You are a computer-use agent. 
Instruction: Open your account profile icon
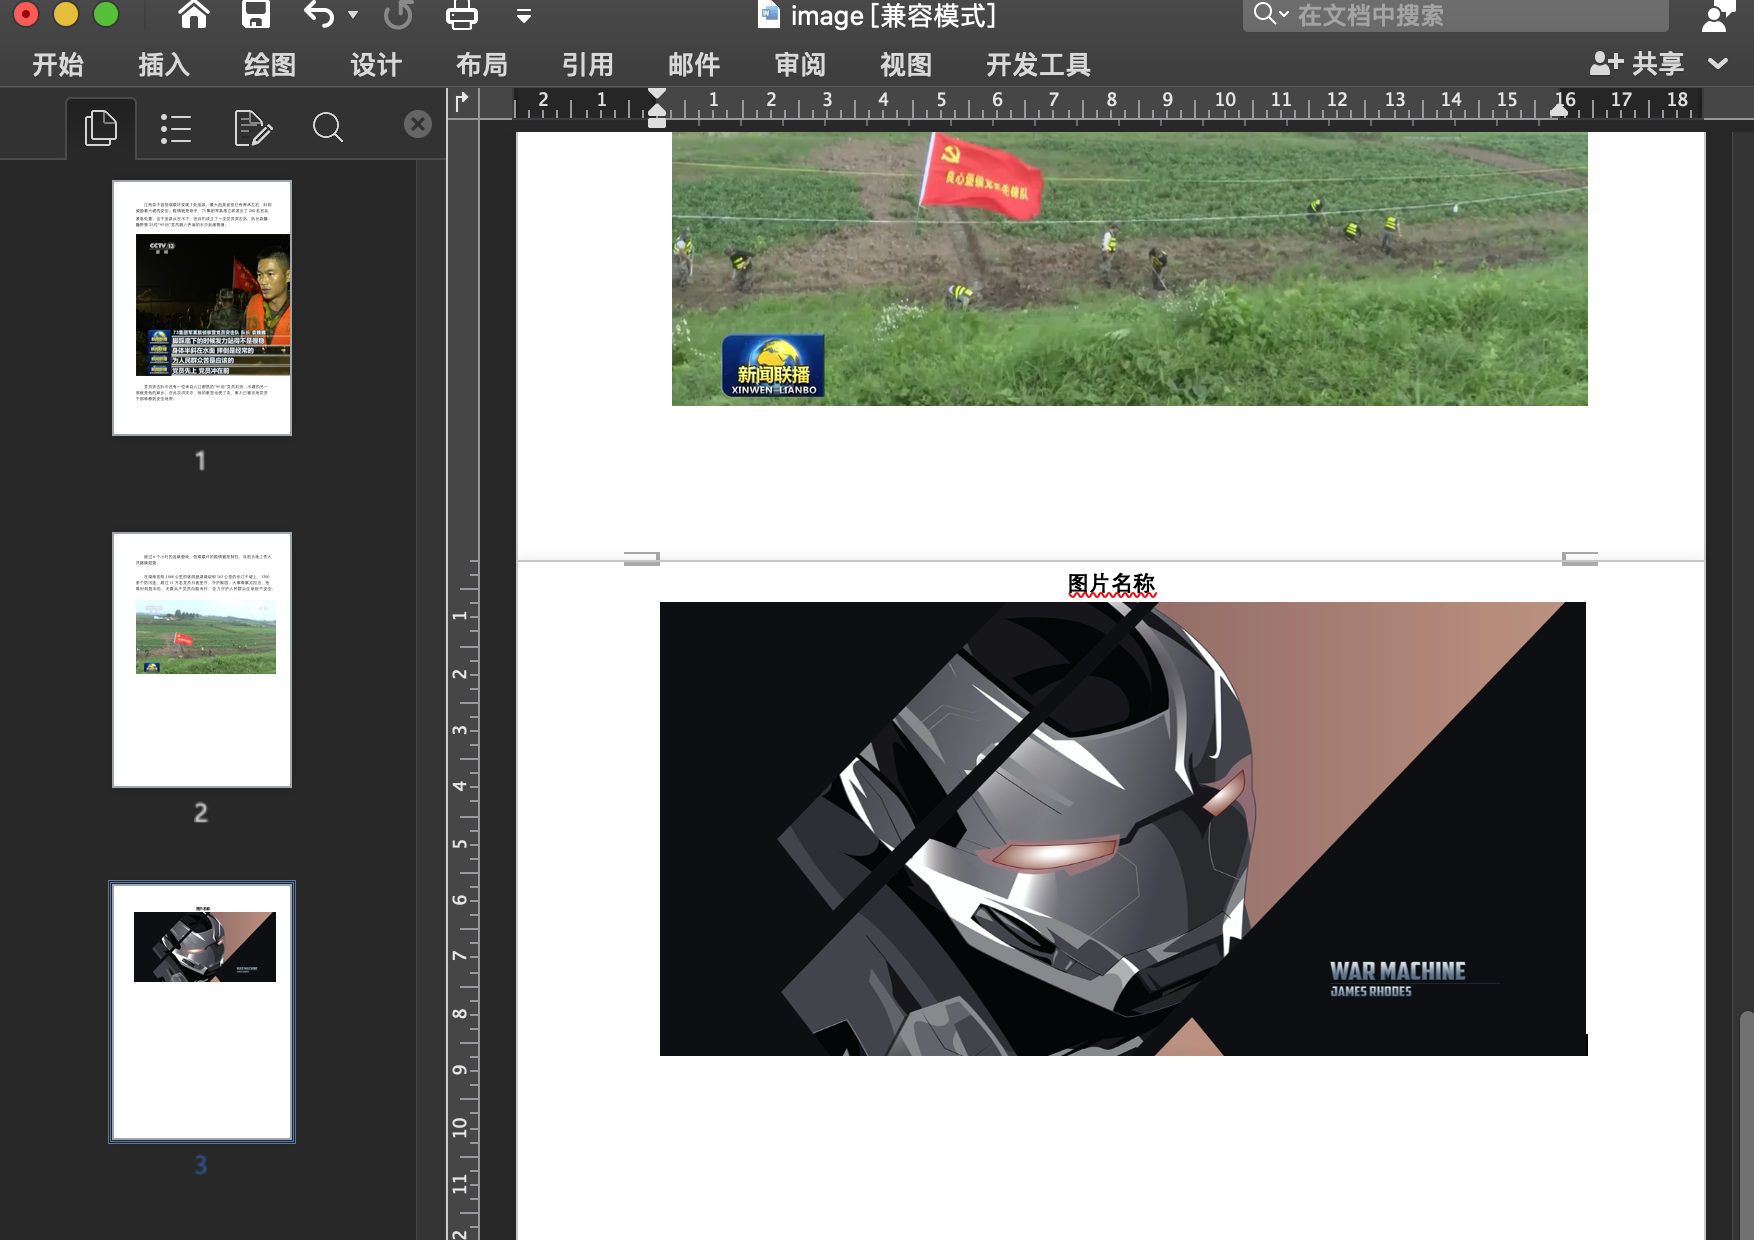tap(1719, 15)
